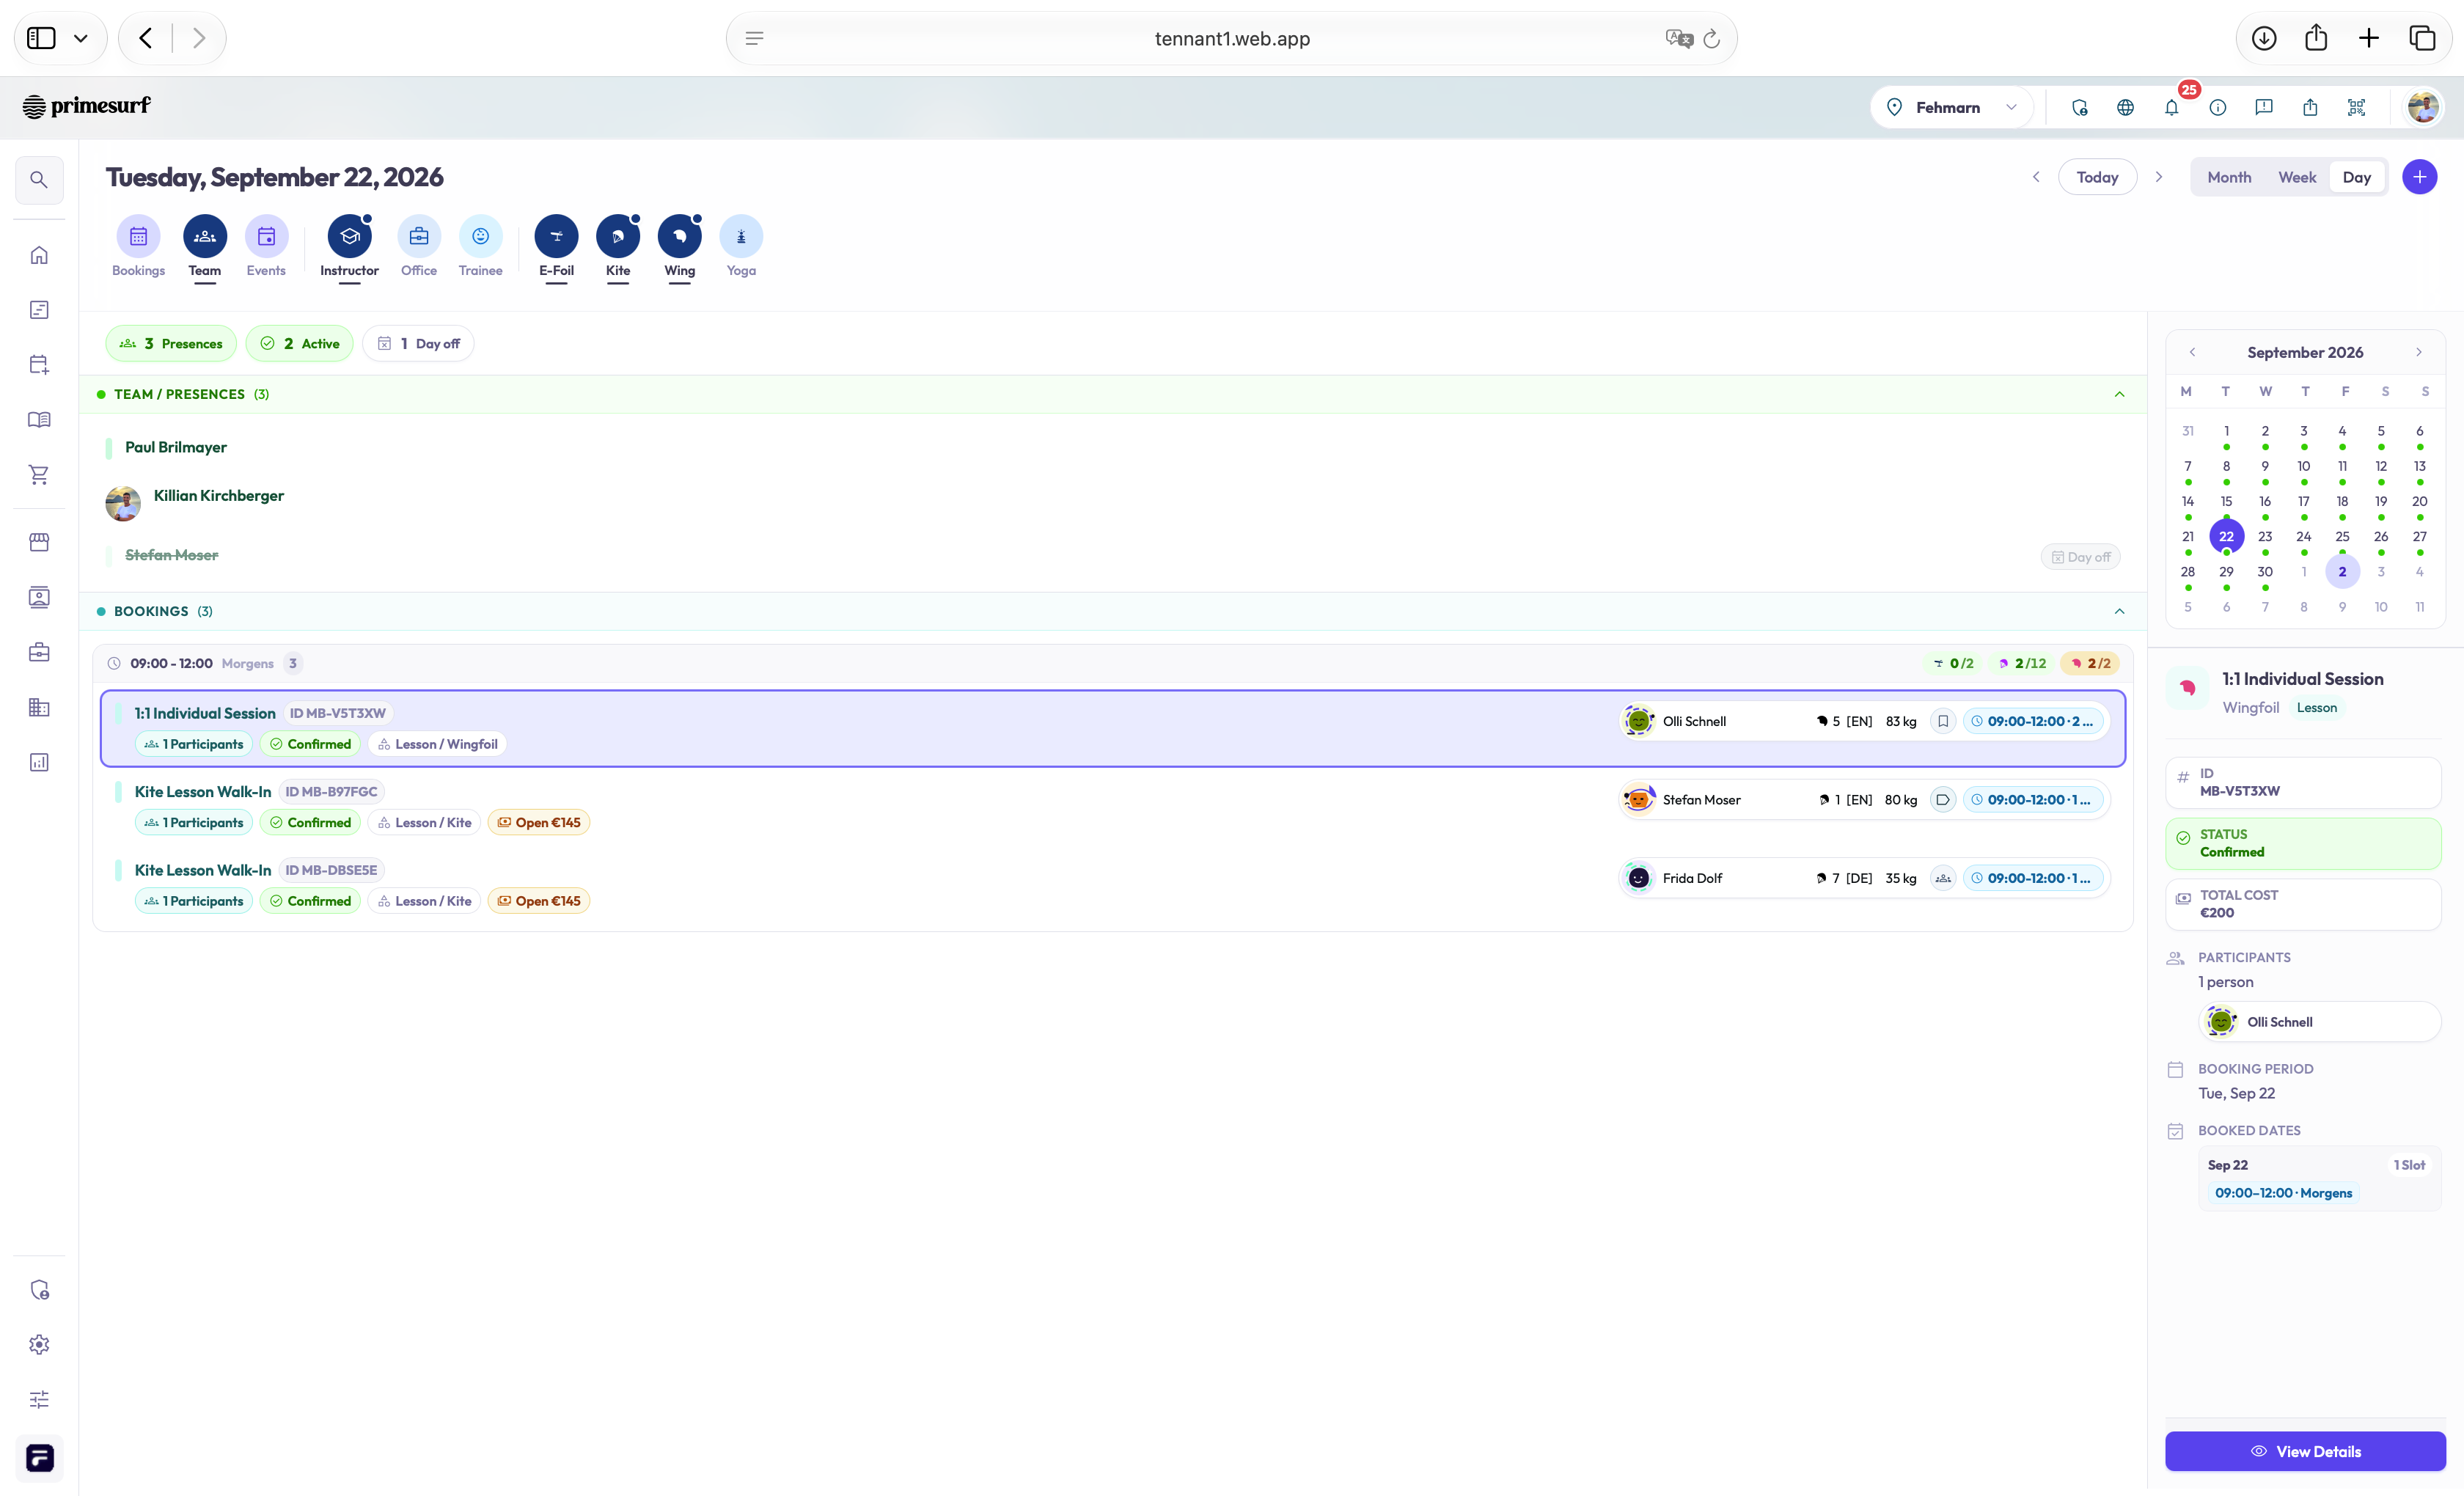Collapse the Bookings section

[x=2119, y=611]
